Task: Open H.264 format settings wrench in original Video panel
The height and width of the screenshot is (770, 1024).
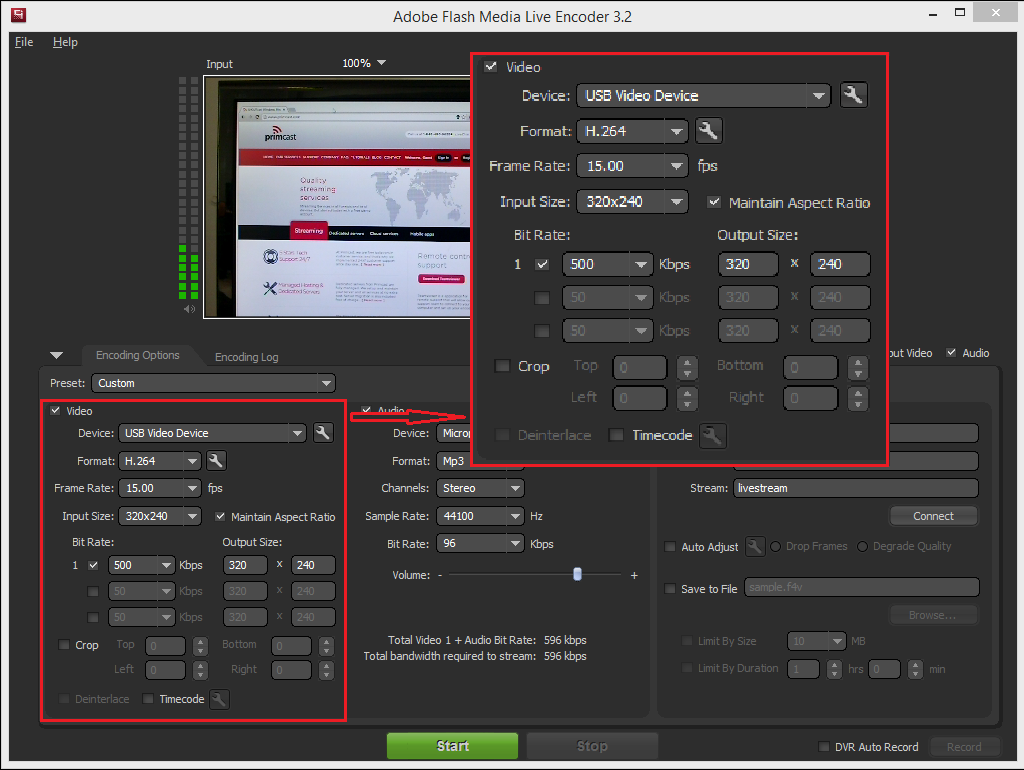Action: pos(216,460)
